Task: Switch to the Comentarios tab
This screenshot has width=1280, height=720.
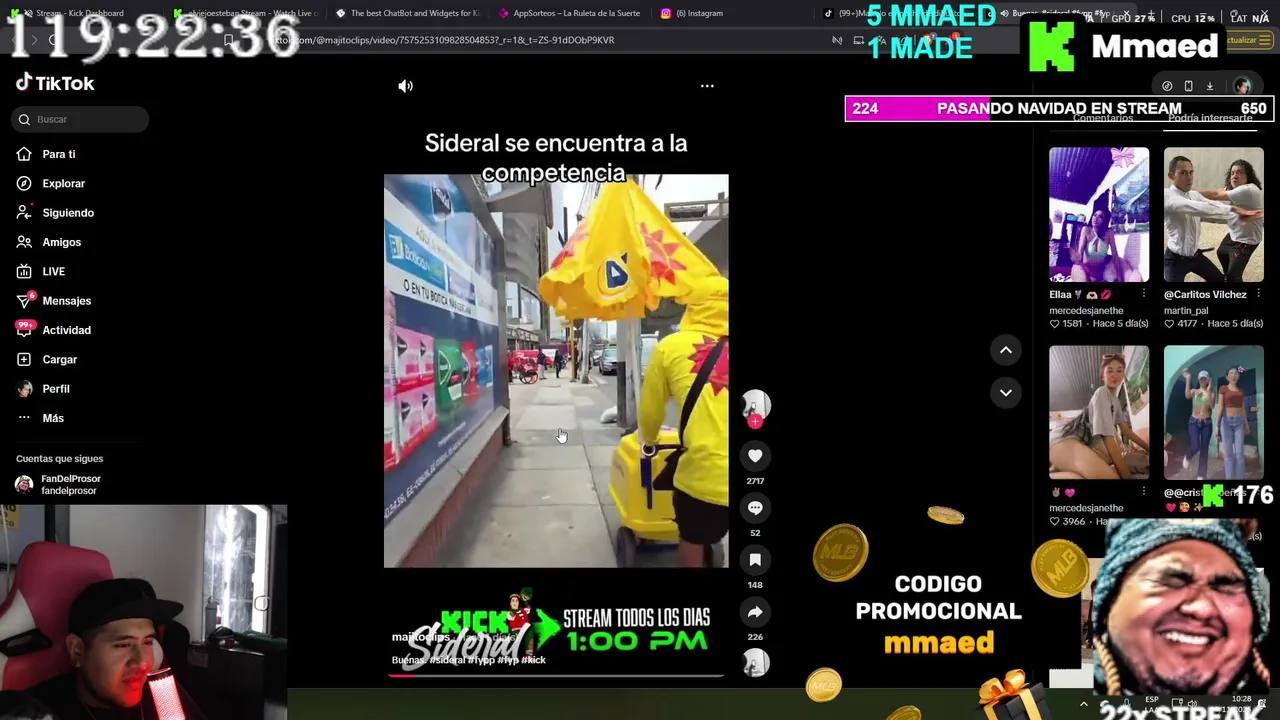Action: [x=1103, y=118]
